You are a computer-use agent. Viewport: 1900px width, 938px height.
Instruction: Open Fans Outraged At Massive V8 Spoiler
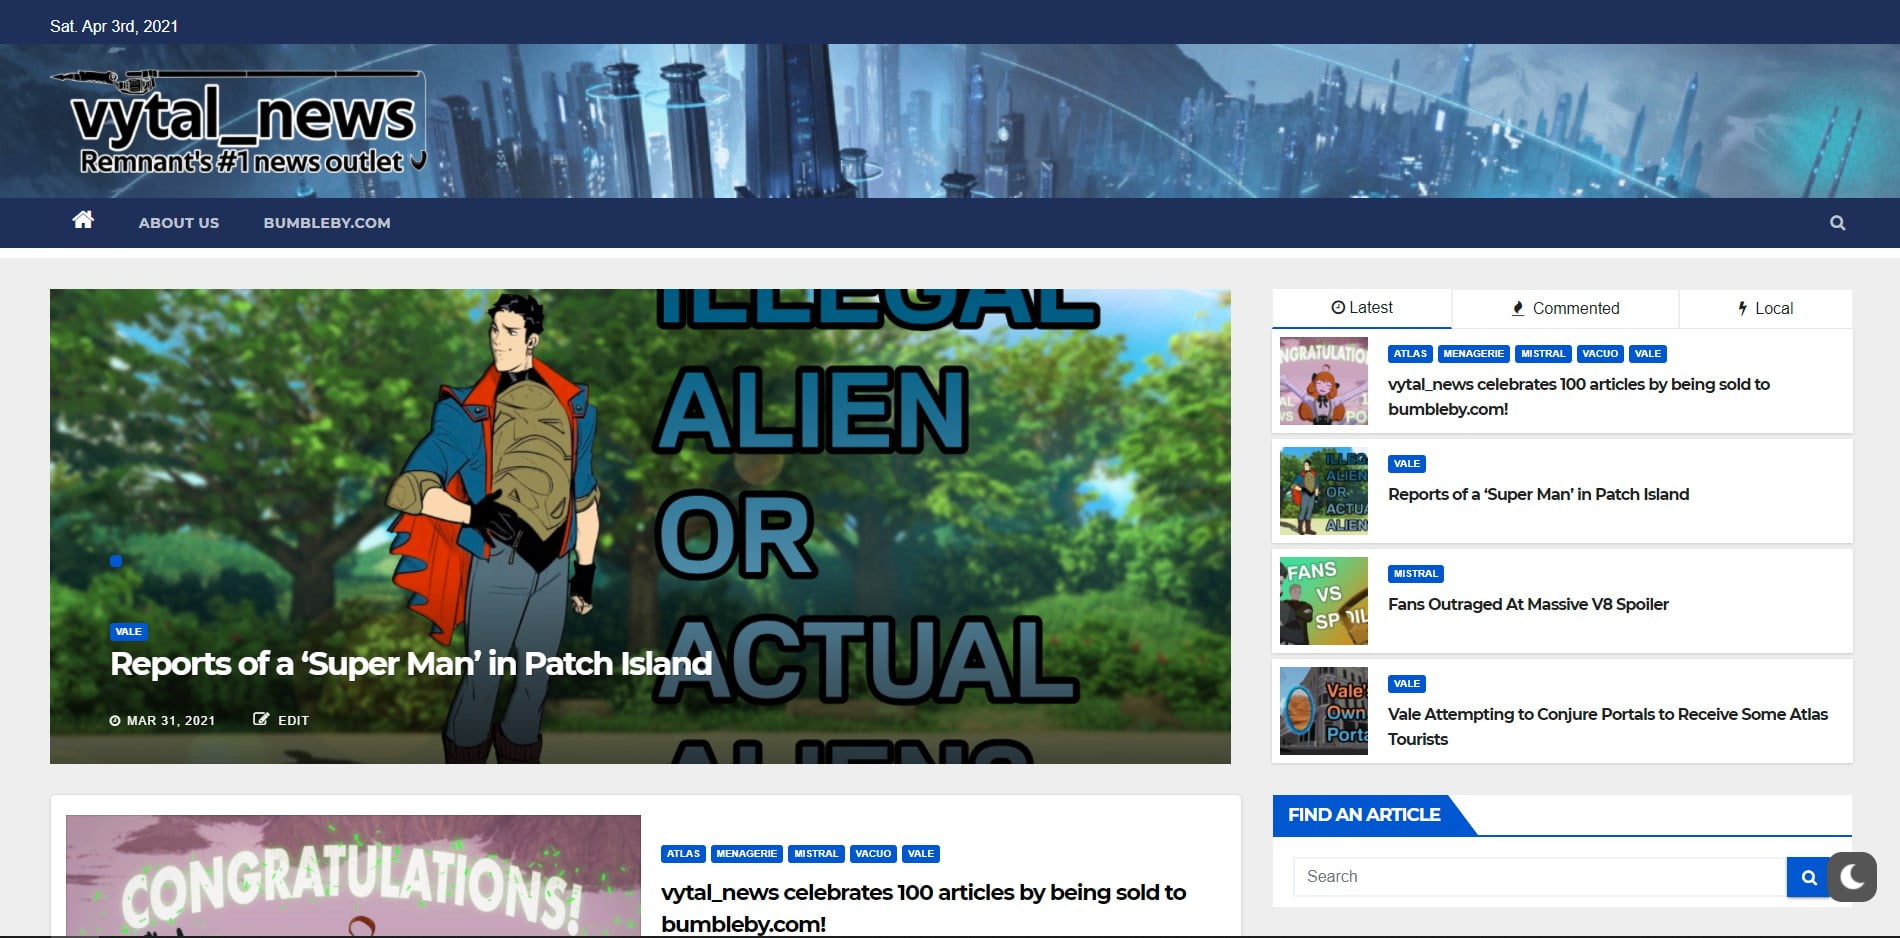click(x=1528, y=604)
